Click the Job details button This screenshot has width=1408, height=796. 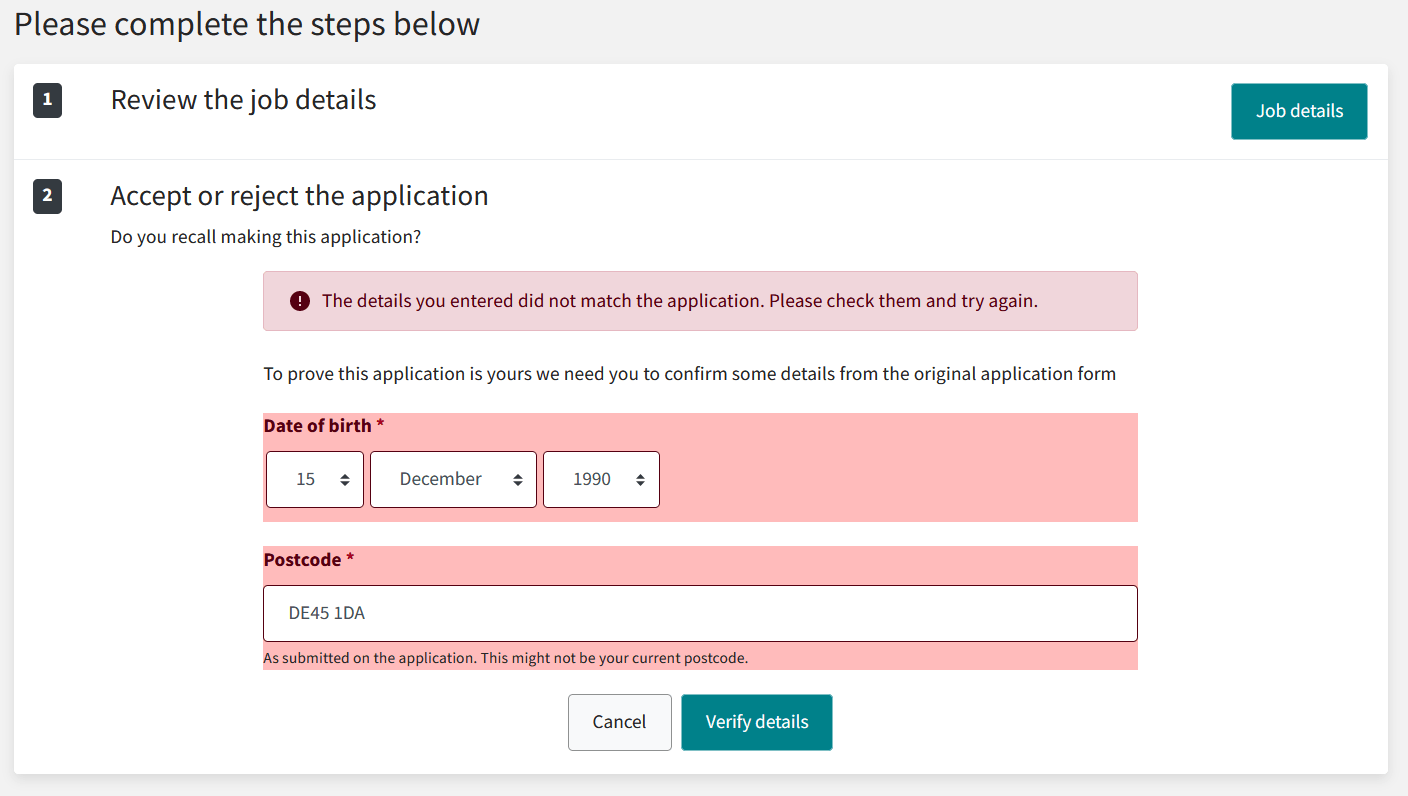[x=1299, y=111]
